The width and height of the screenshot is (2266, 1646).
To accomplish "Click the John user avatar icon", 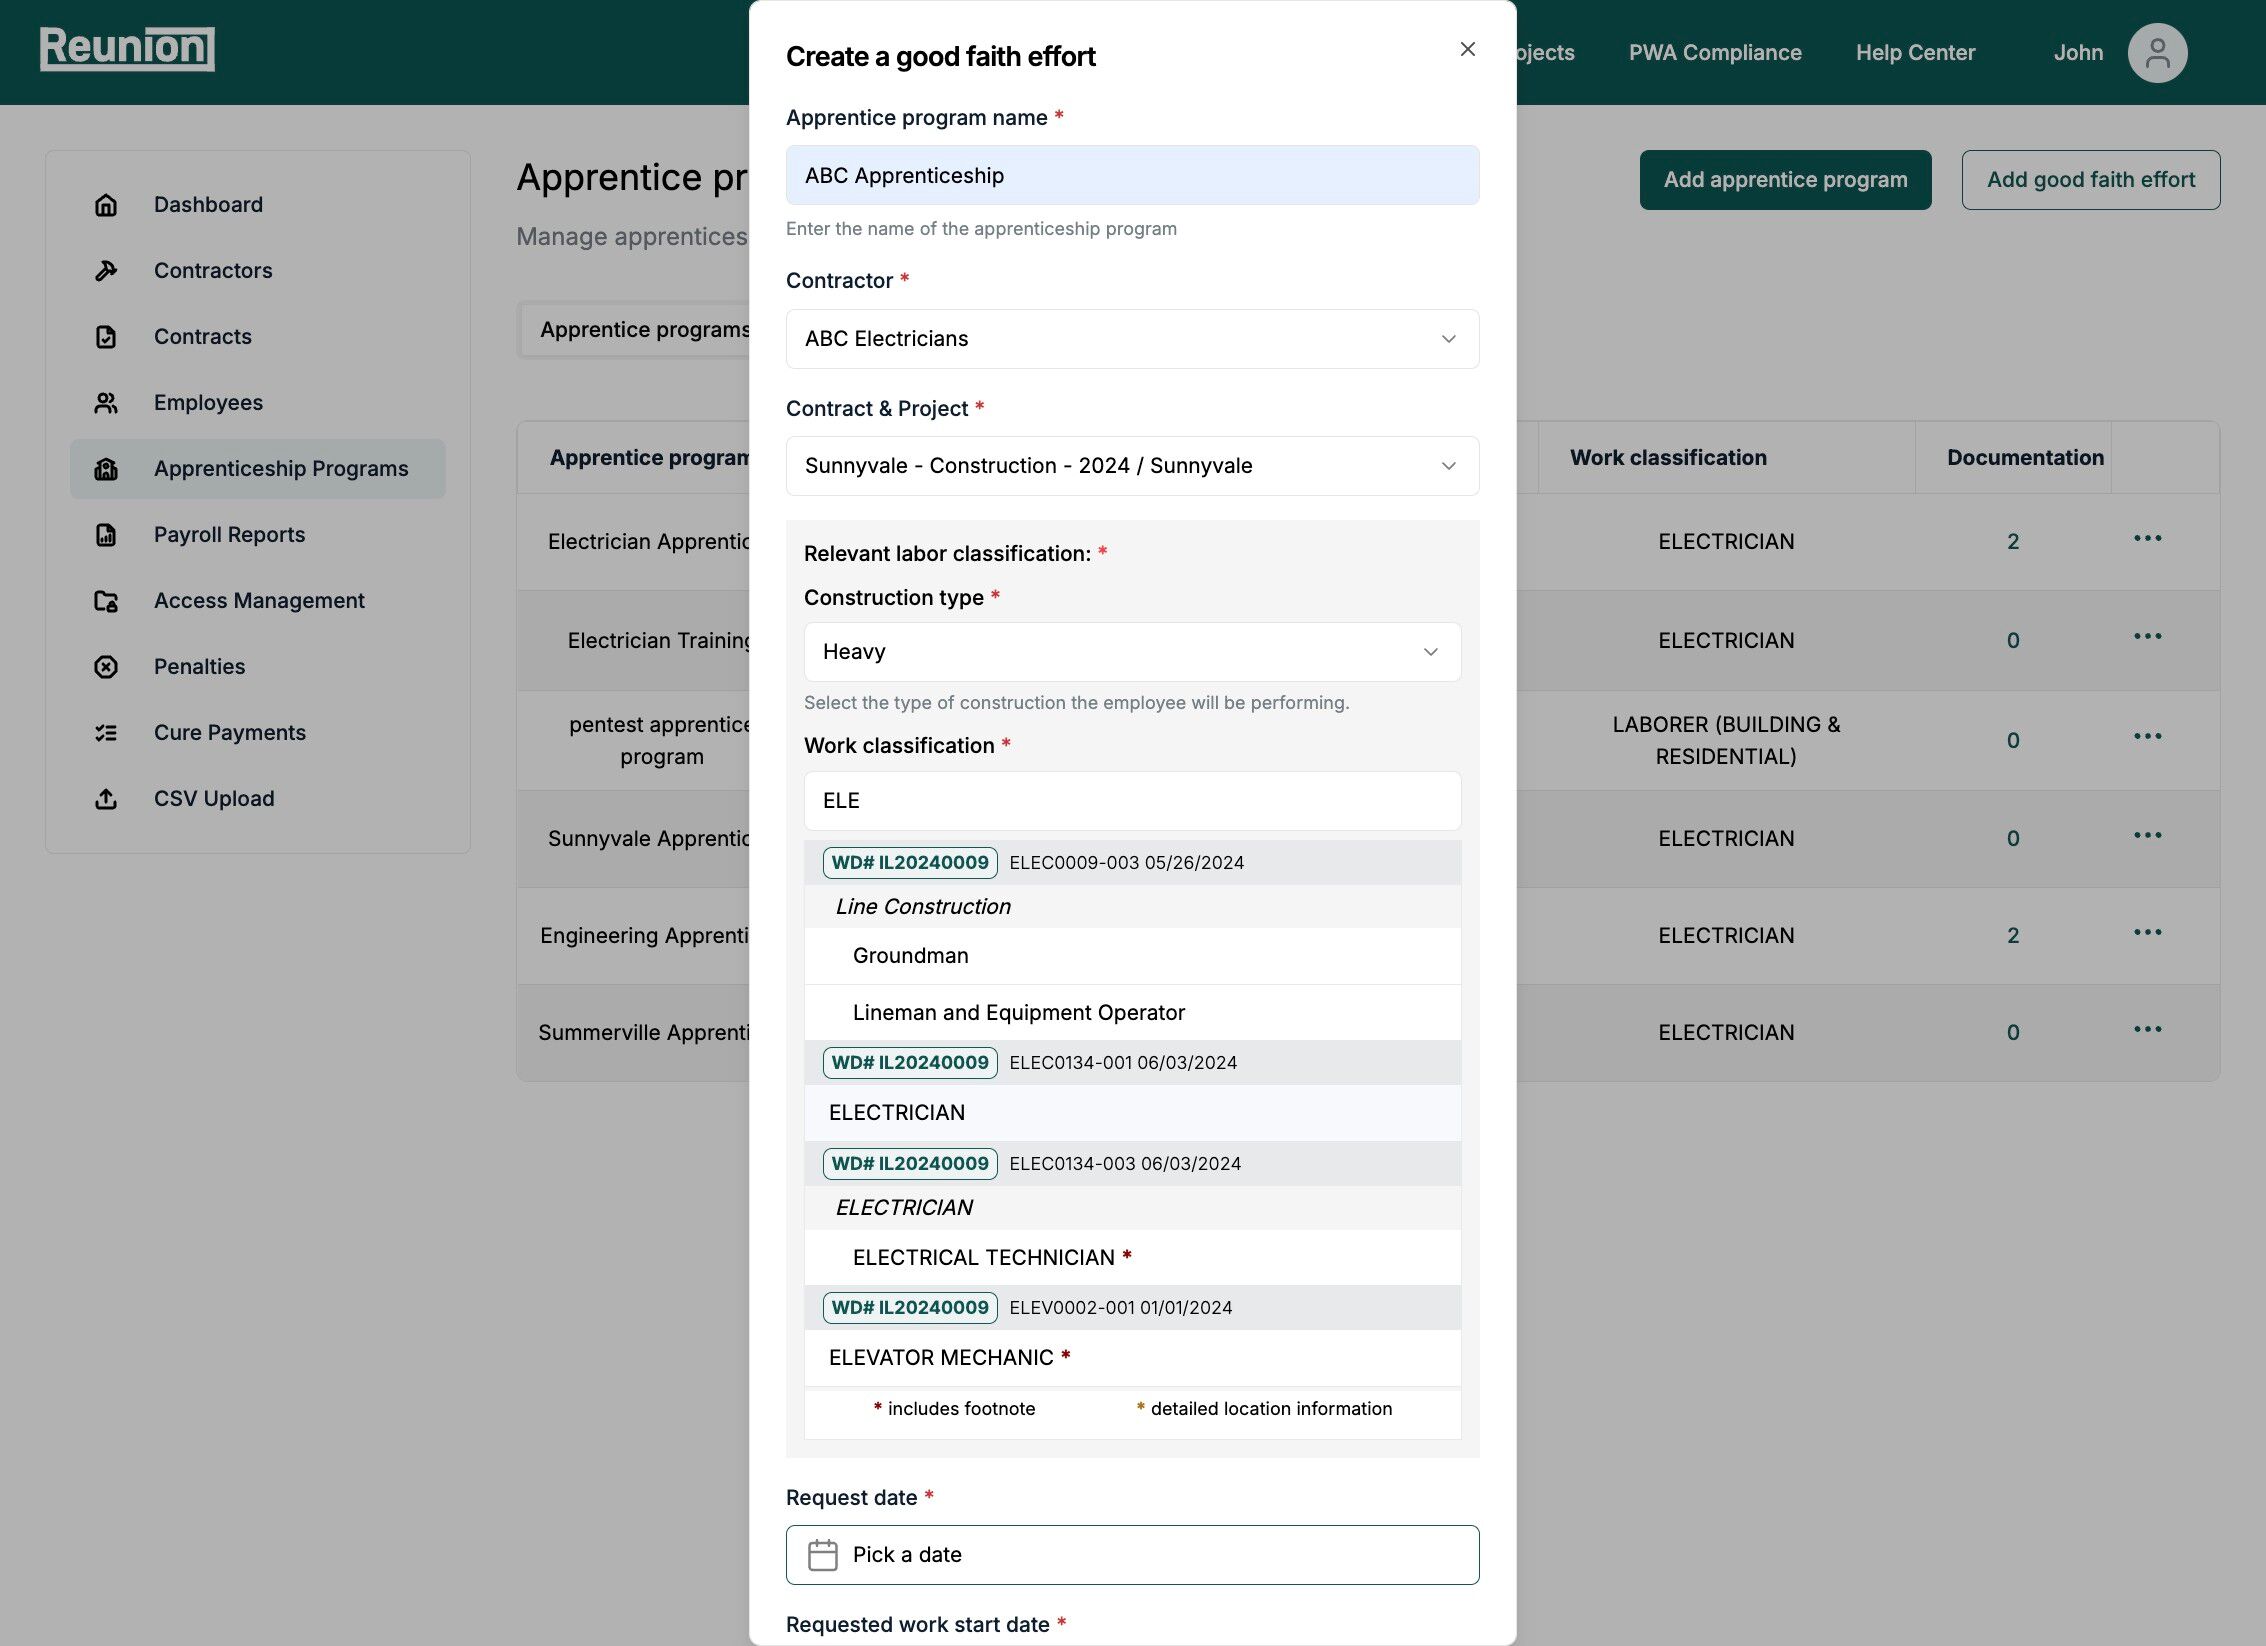I will point(2157,53).
